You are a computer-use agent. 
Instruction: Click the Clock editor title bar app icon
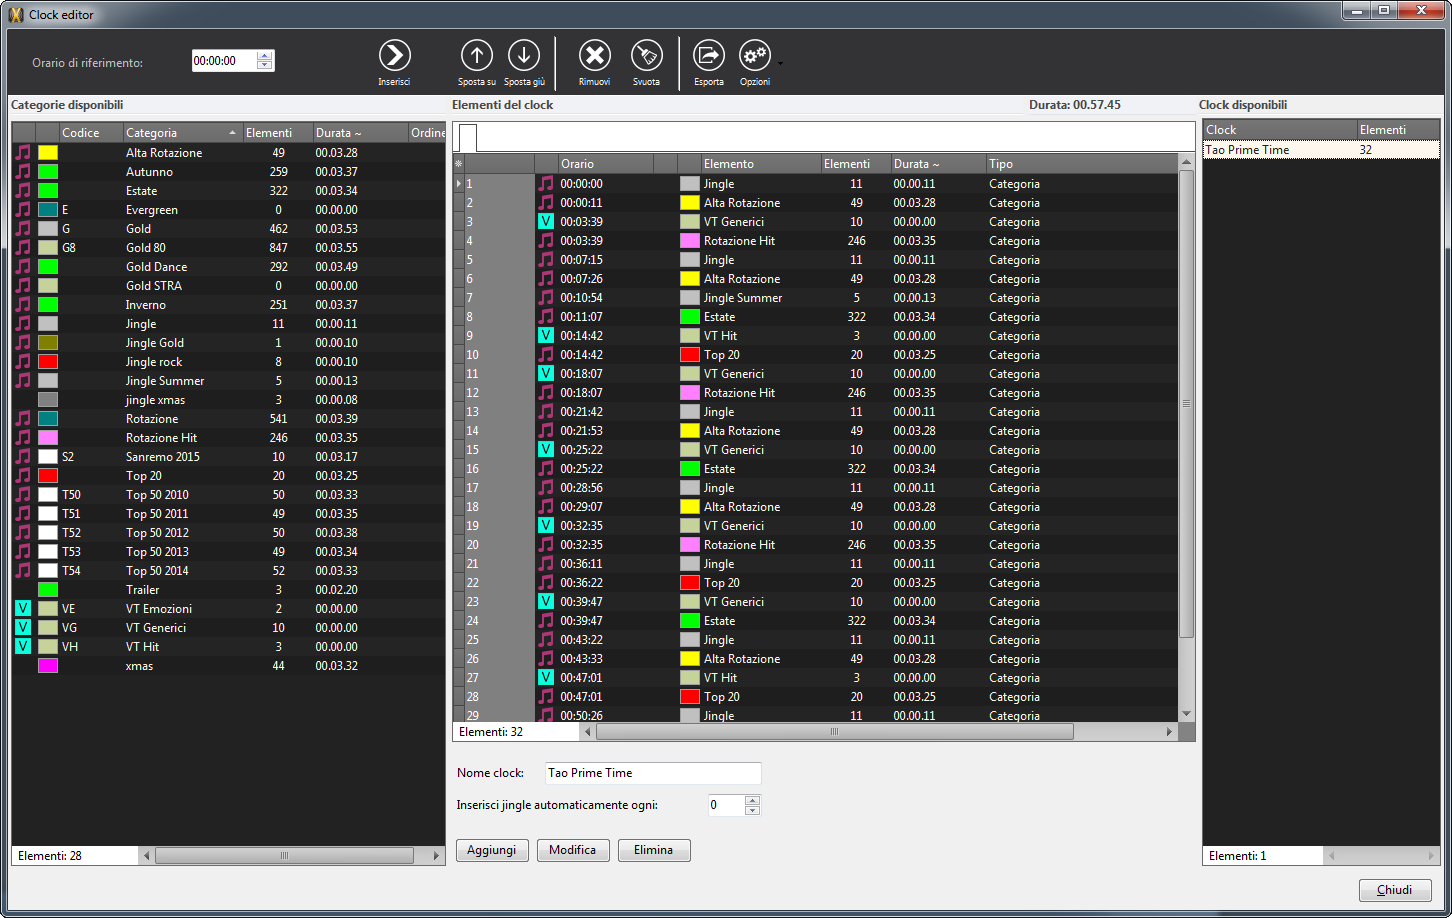[15, 14]
